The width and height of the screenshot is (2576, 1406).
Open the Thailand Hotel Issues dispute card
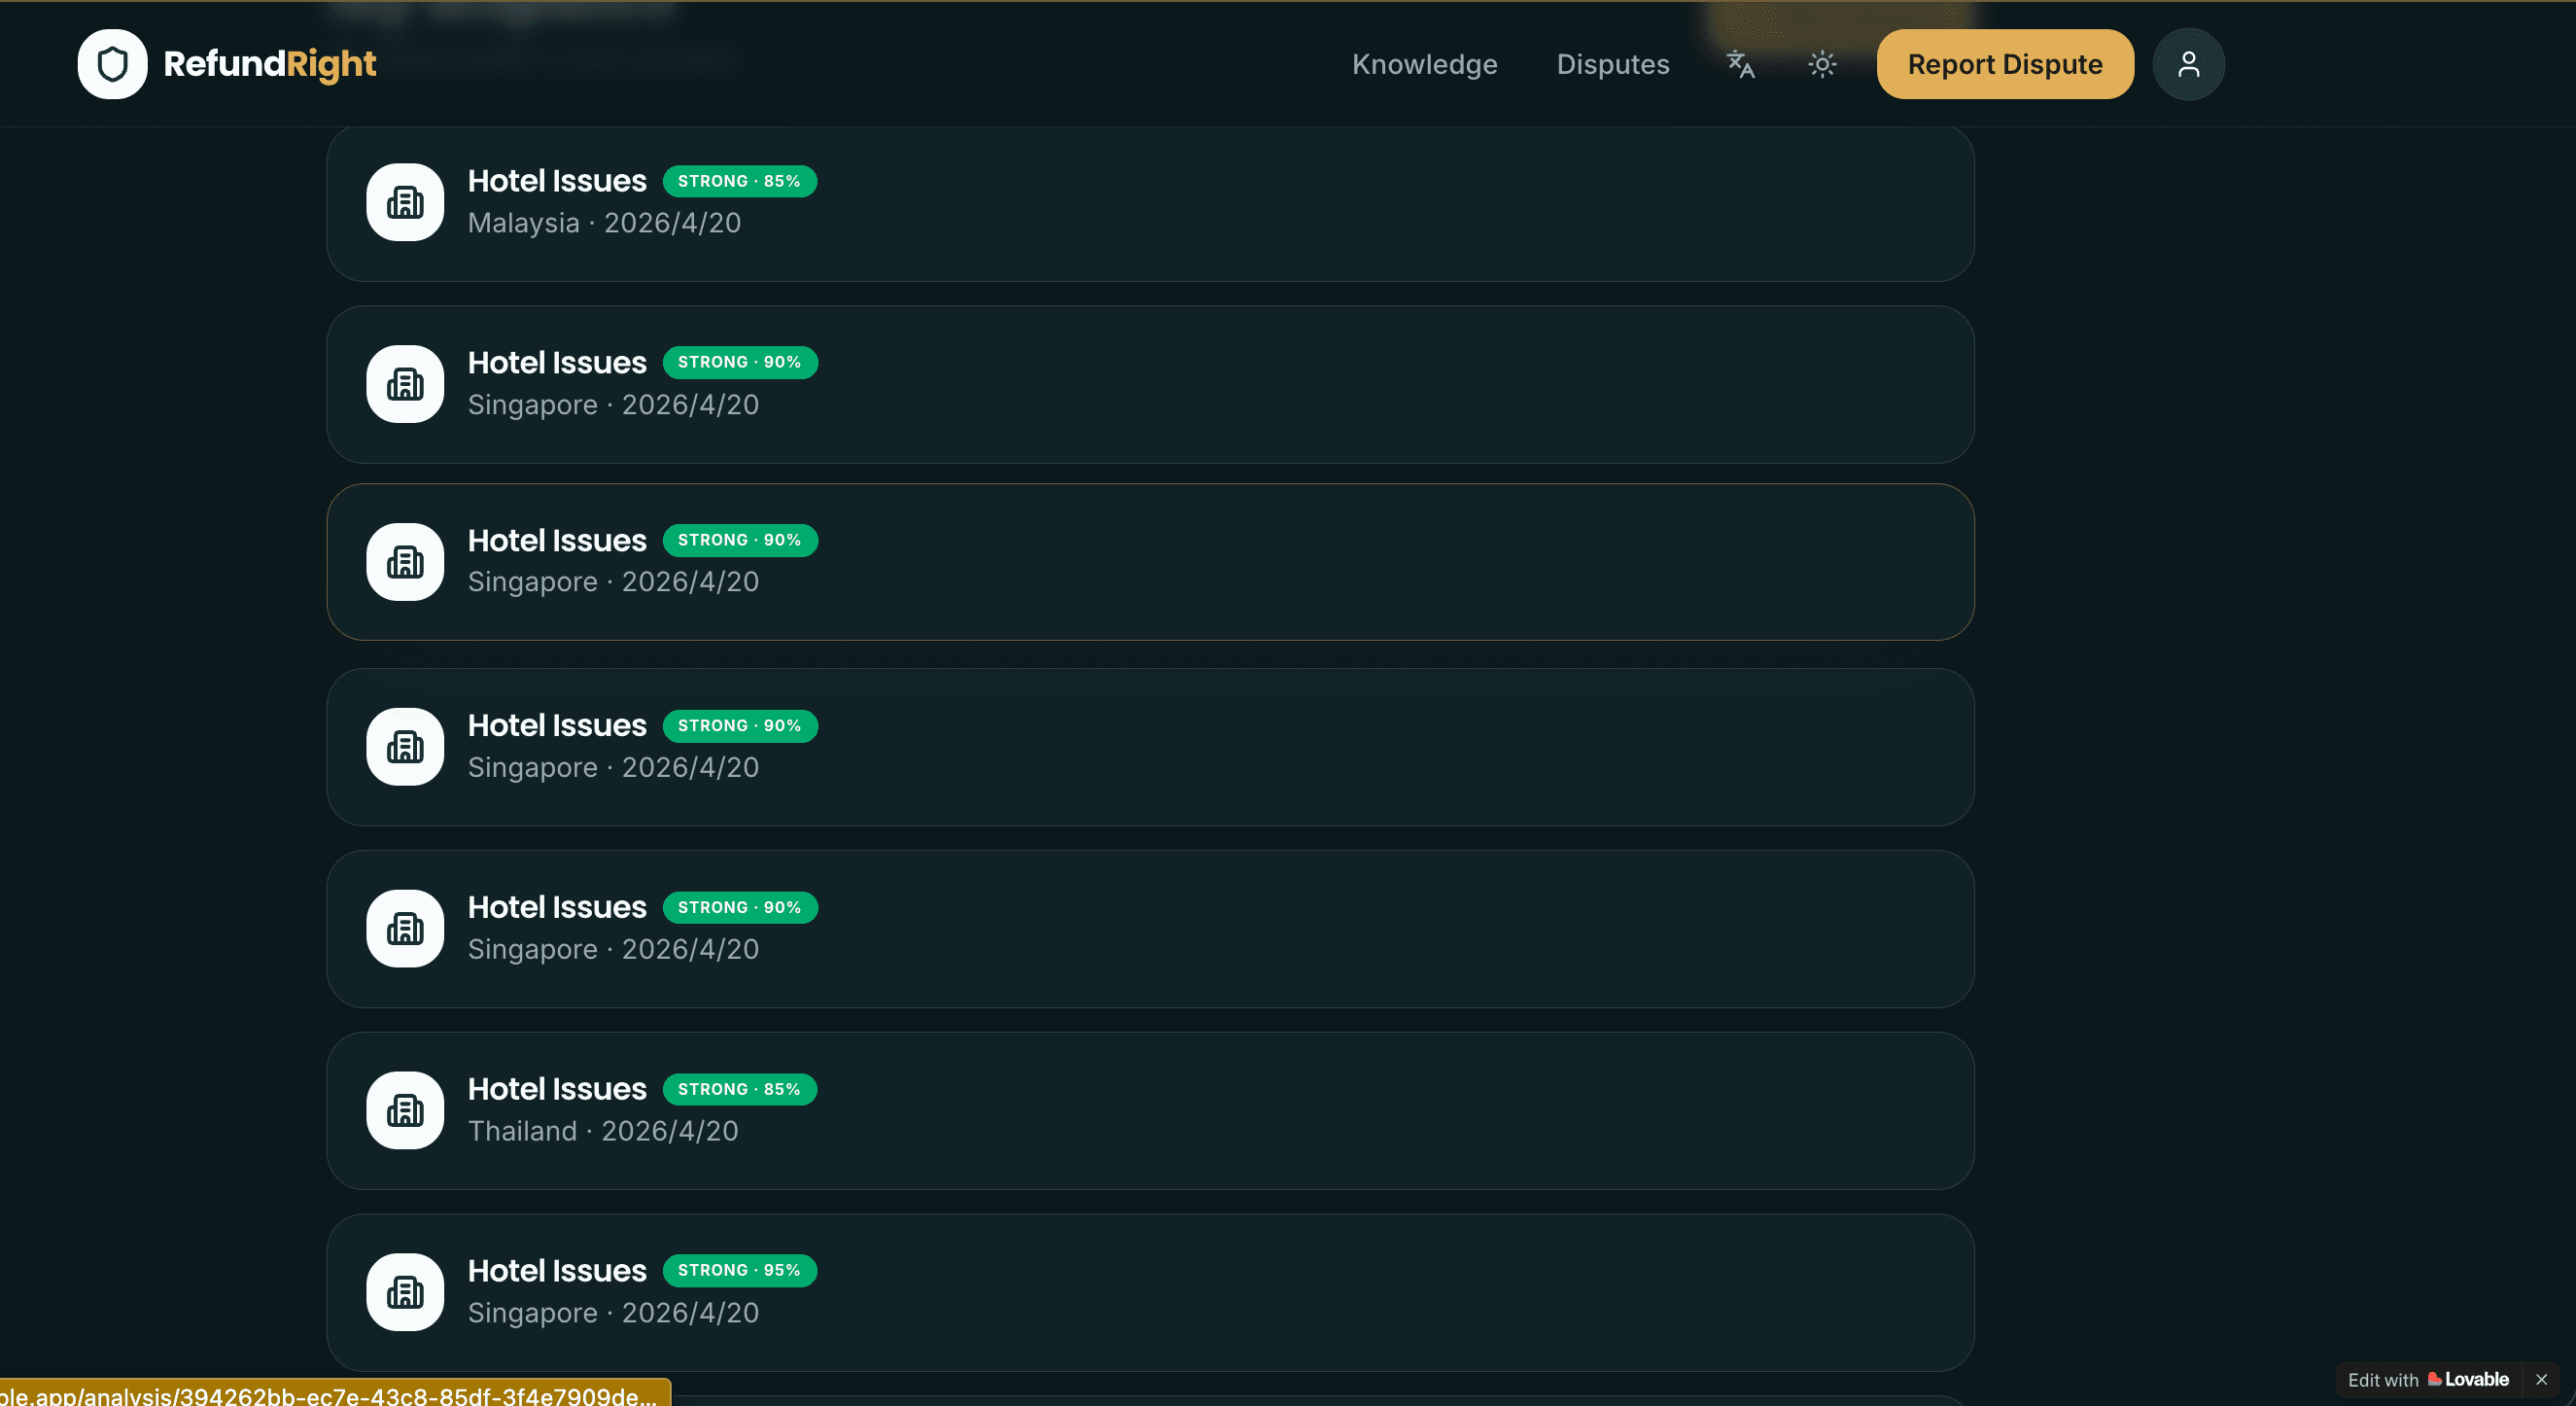[x=1150, y=1111]
